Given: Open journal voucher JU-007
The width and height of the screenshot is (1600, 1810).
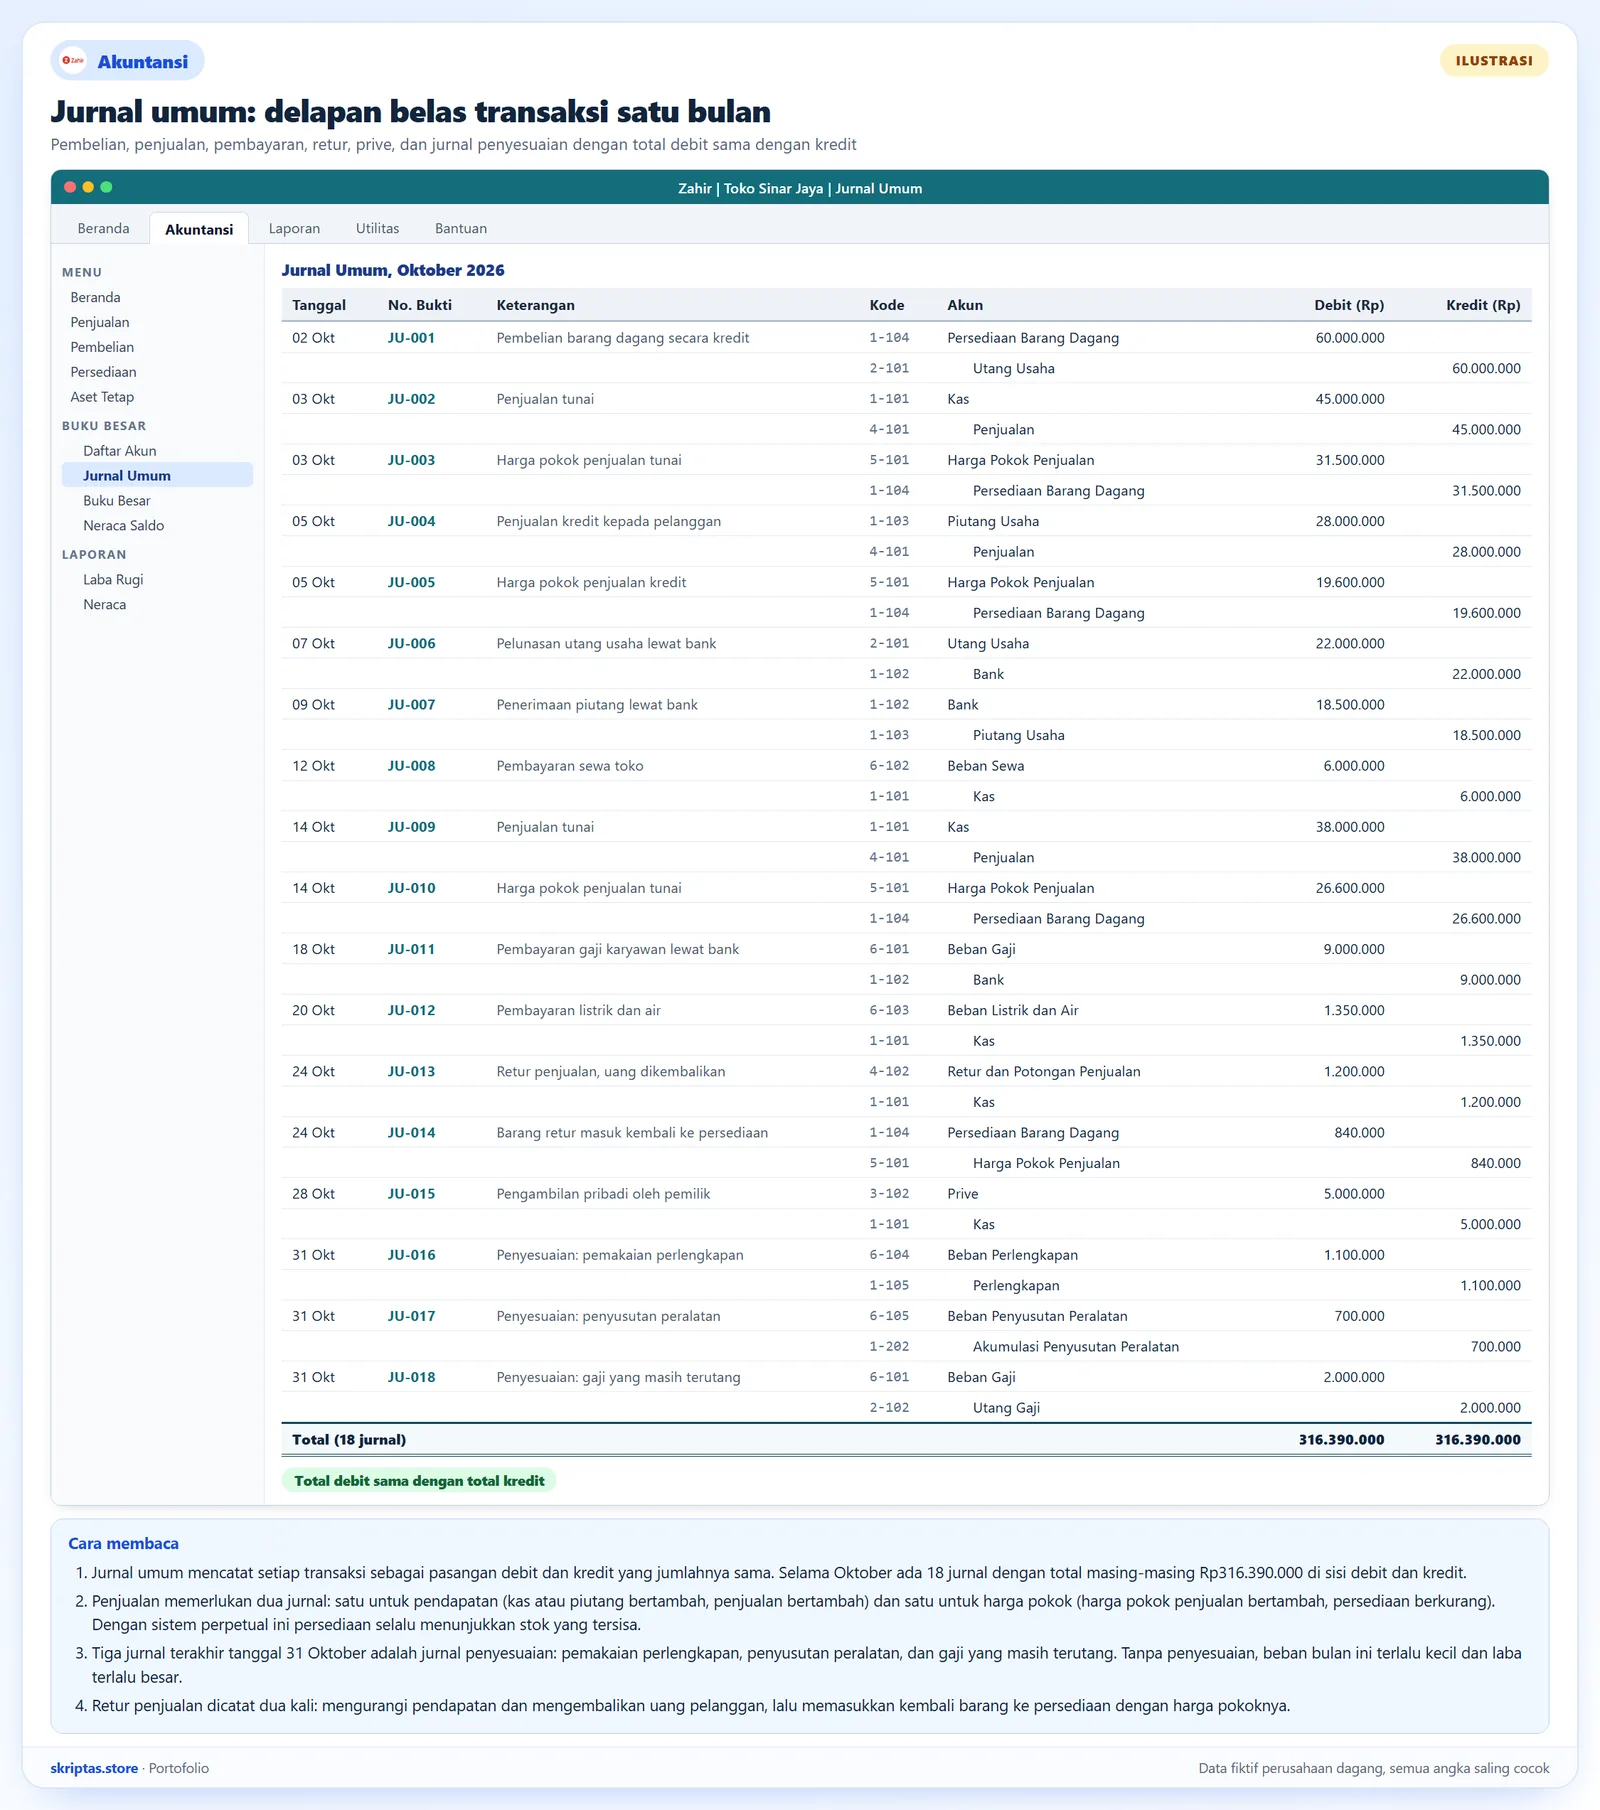Looking at the screenshot, I should (412, 704).
